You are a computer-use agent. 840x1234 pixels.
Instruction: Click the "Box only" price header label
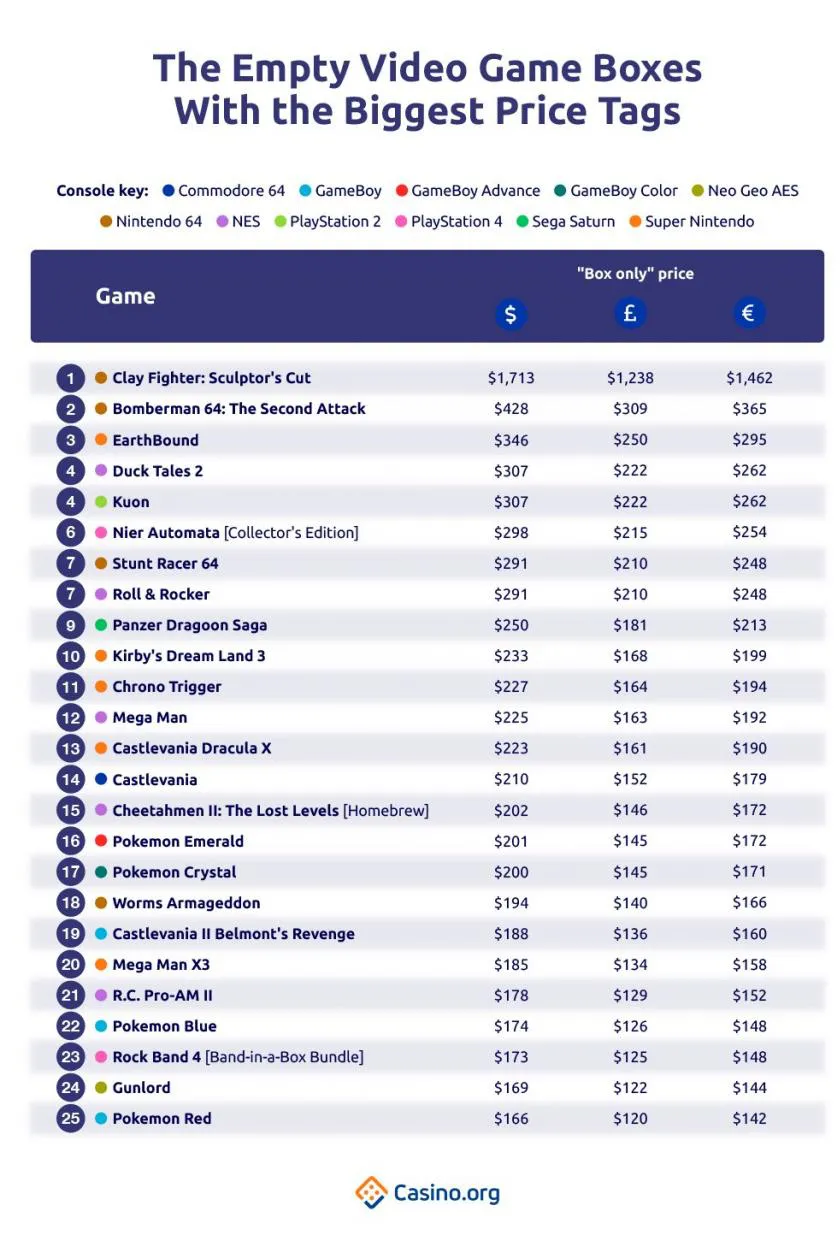pyautogui.click(x=634, y=273)
